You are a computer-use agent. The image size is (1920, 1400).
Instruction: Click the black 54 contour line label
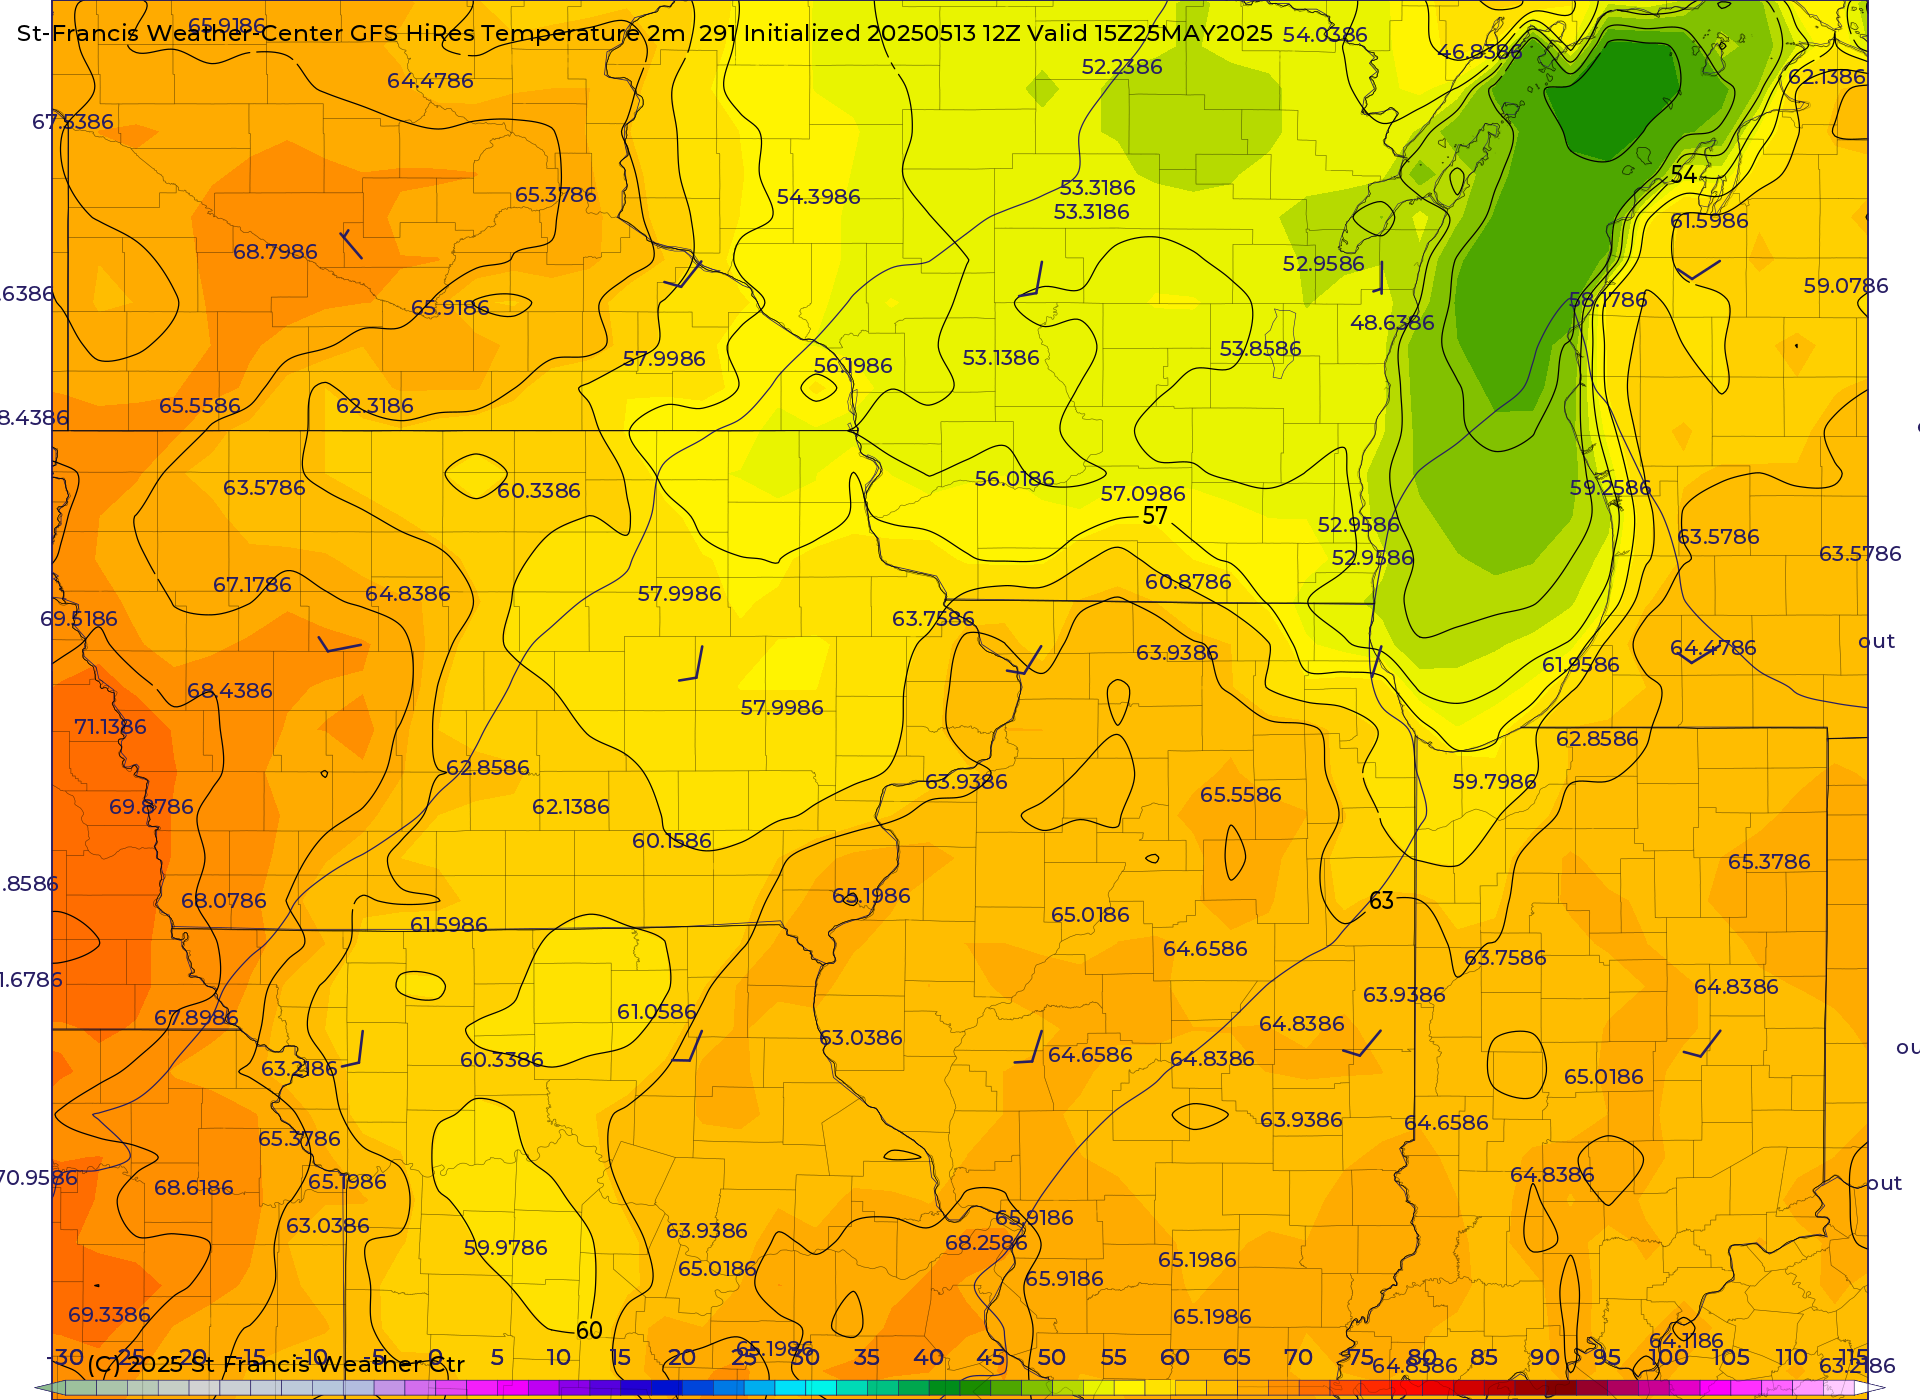click(x=1684, y=175)
